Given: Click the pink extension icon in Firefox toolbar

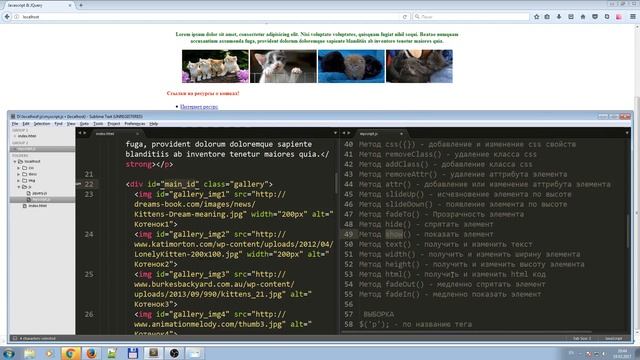Looking at the screenshot, I should pyautogui.click(x=619, y=17).
